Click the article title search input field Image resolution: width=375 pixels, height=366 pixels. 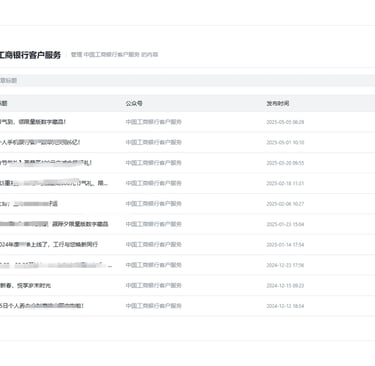[187, 81]
